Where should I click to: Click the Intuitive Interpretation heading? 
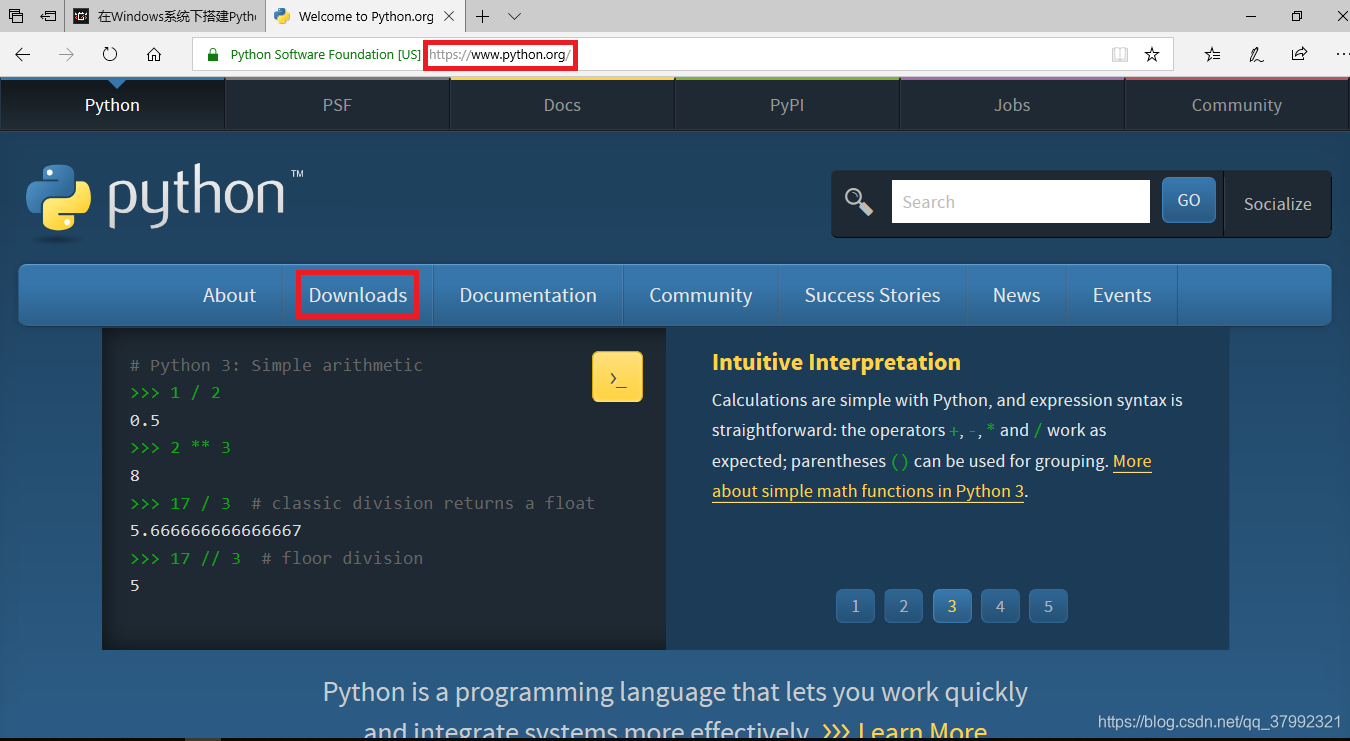click(x=836, y=362)
